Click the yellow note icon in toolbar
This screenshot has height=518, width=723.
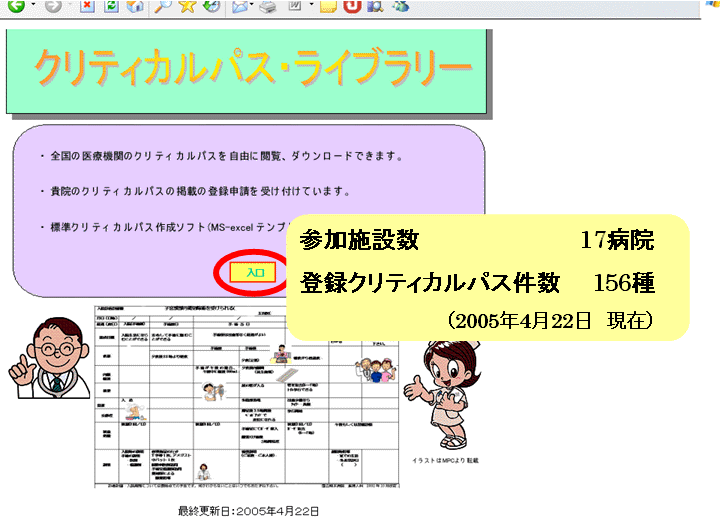[x=328, y=6]
